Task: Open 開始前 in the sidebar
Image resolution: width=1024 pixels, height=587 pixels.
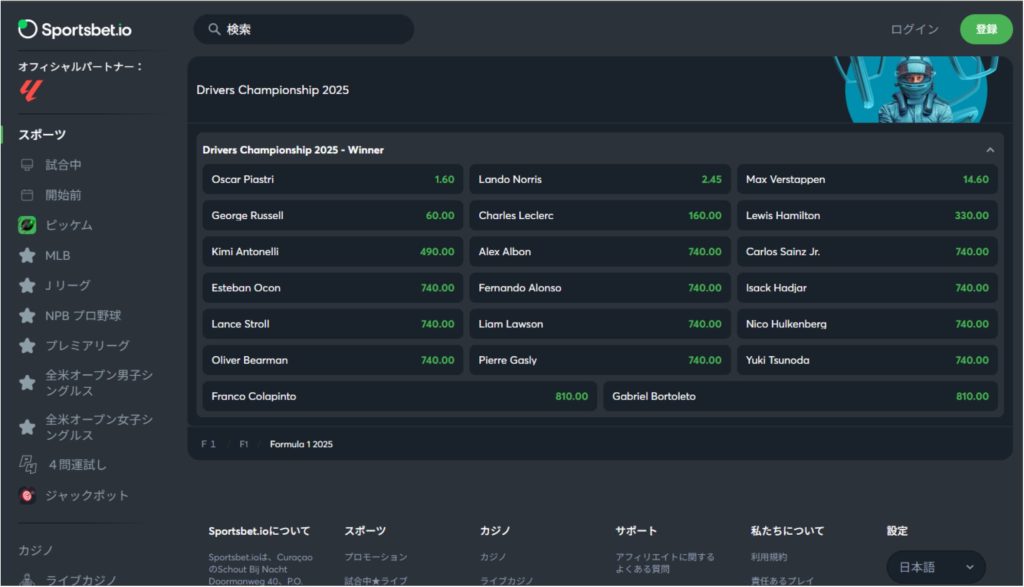Action: pyautogui.click(x=63, y=195)
